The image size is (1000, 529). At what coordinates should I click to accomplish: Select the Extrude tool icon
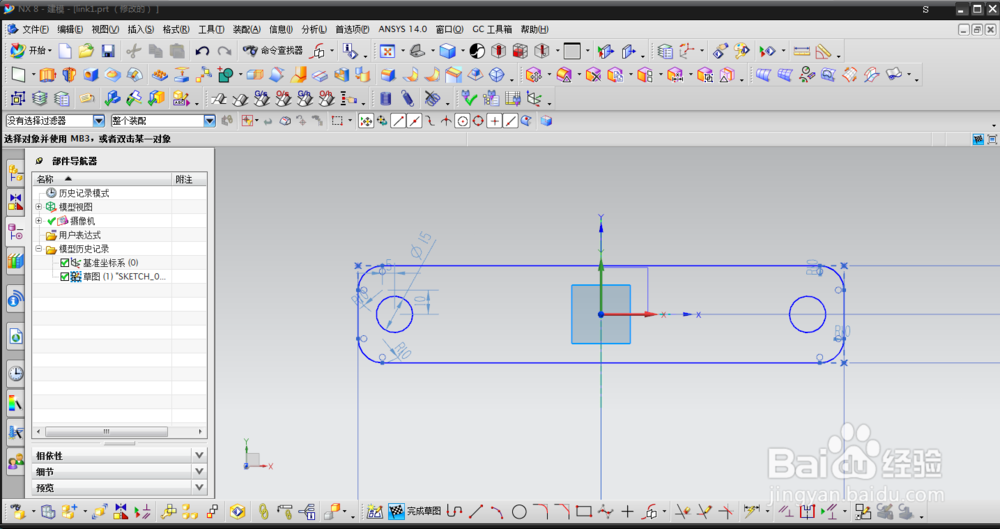coord(47,75)
